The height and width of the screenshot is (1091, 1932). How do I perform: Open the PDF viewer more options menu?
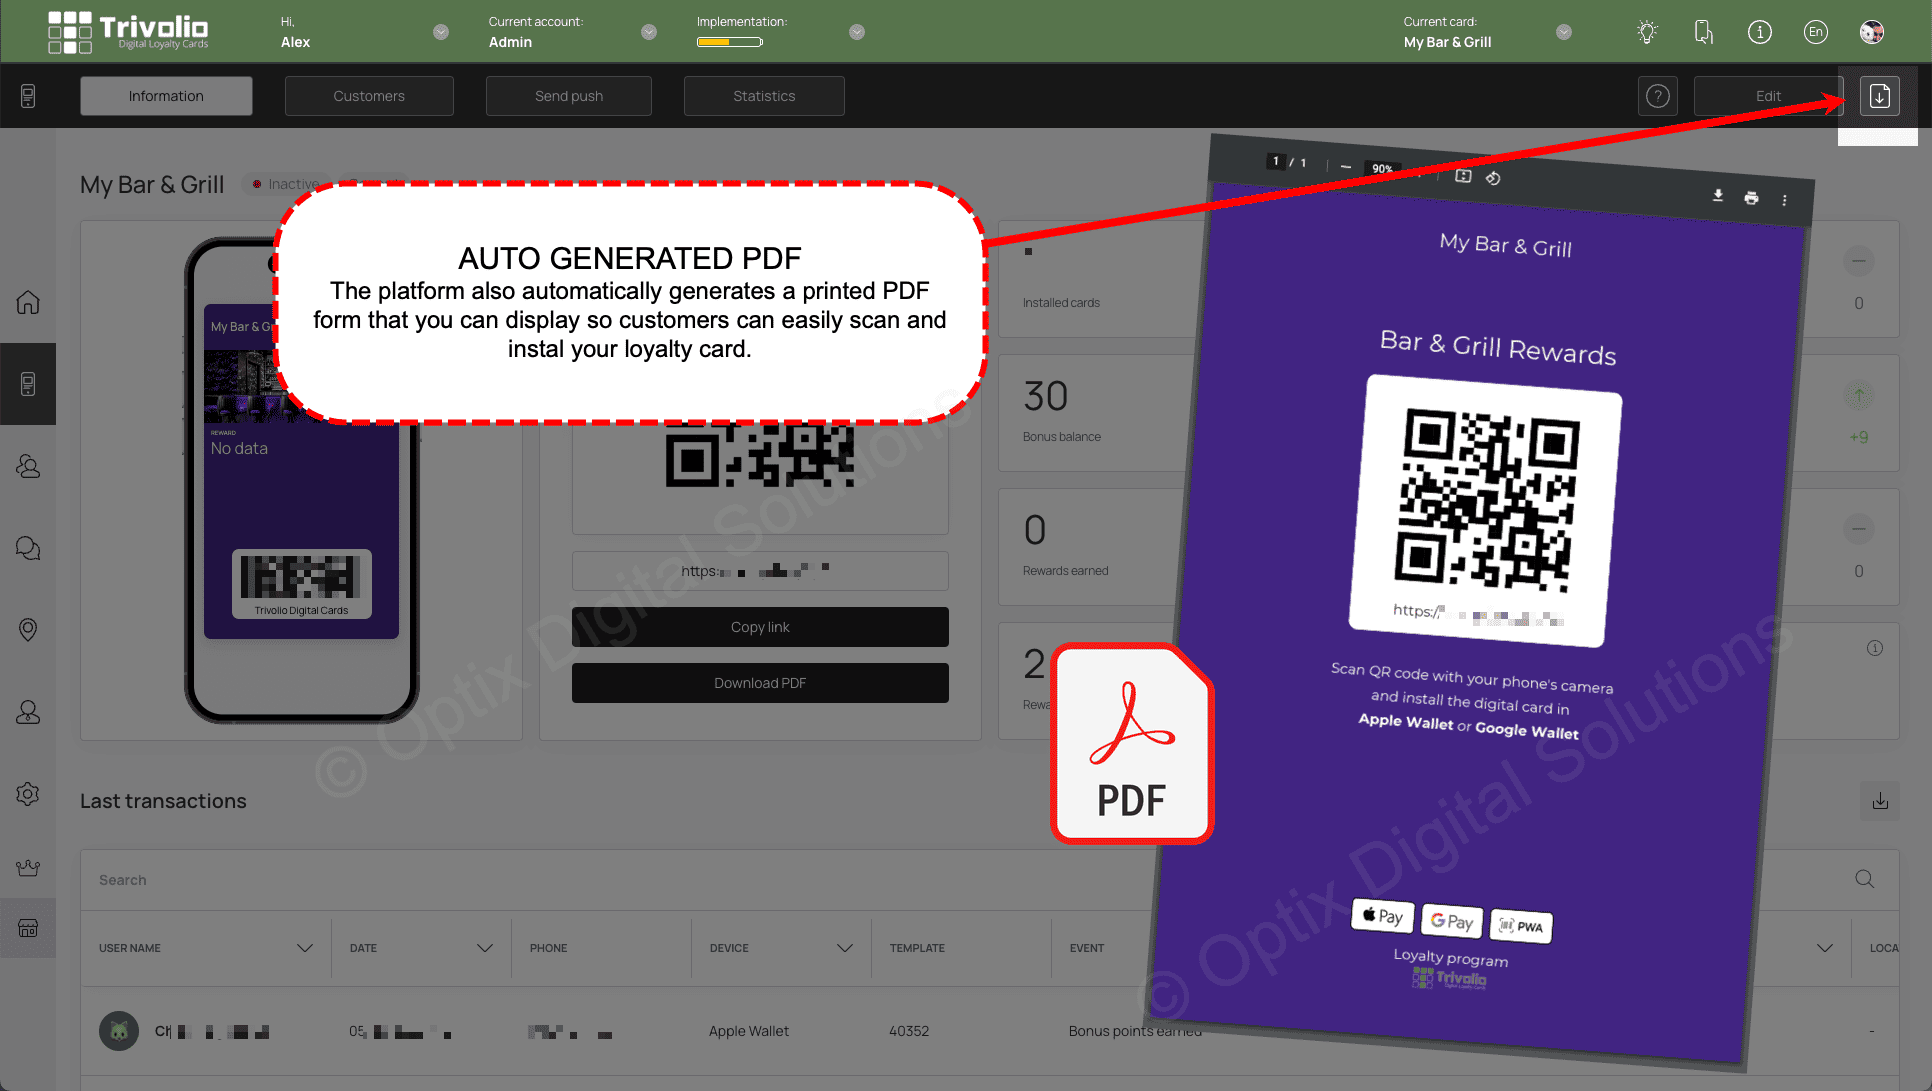[x=1784, y=200]
